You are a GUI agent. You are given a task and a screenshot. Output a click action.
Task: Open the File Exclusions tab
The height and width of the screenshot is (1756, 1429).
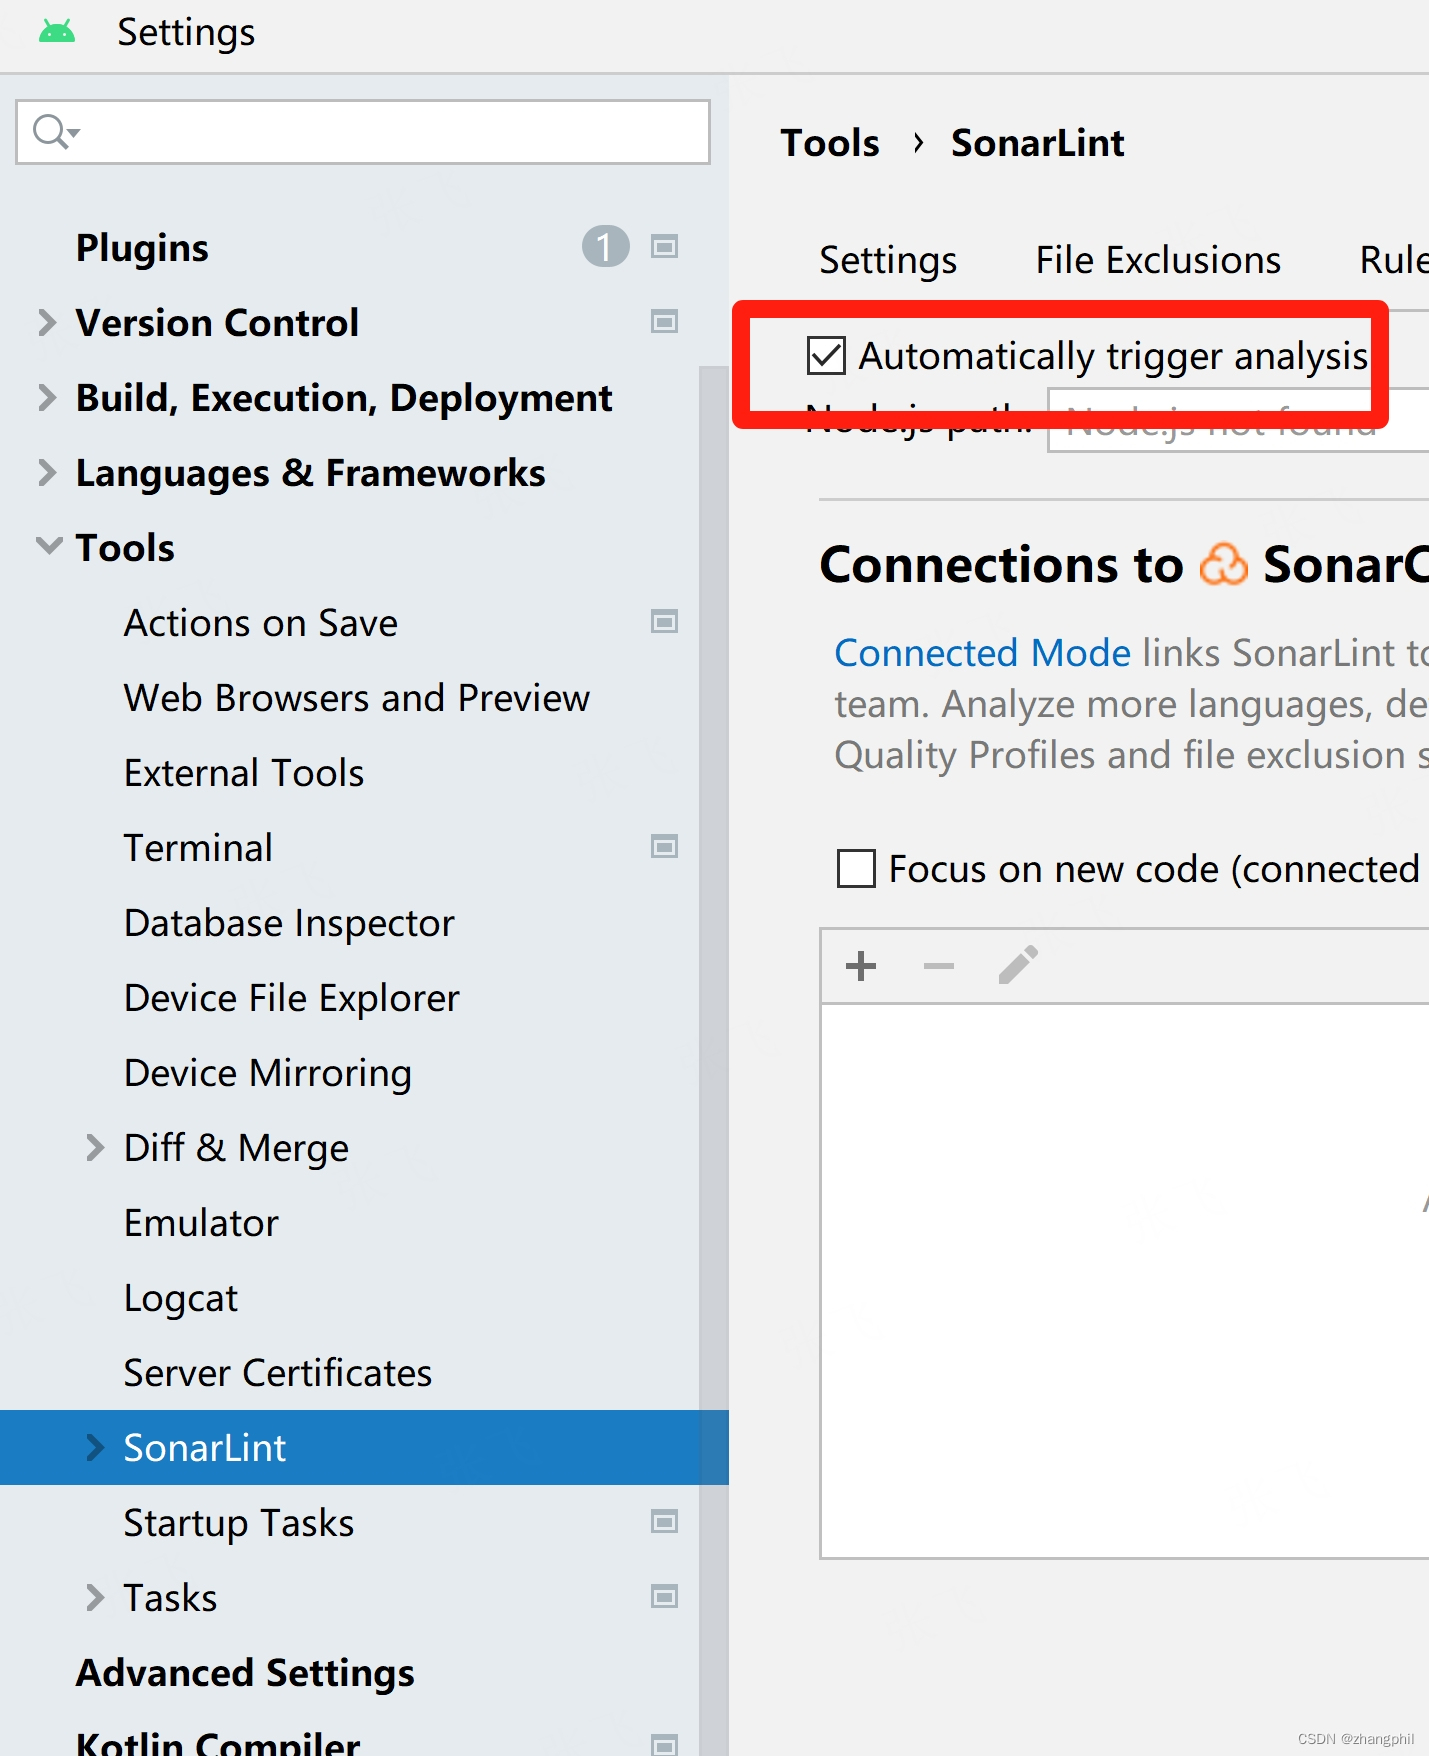1158,260
